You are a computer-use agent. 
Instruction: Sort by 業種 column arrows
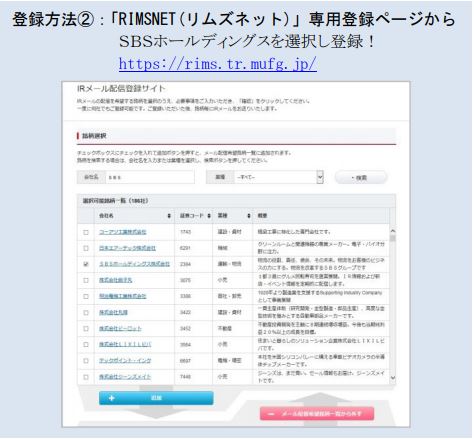click(x=249, y=216)
